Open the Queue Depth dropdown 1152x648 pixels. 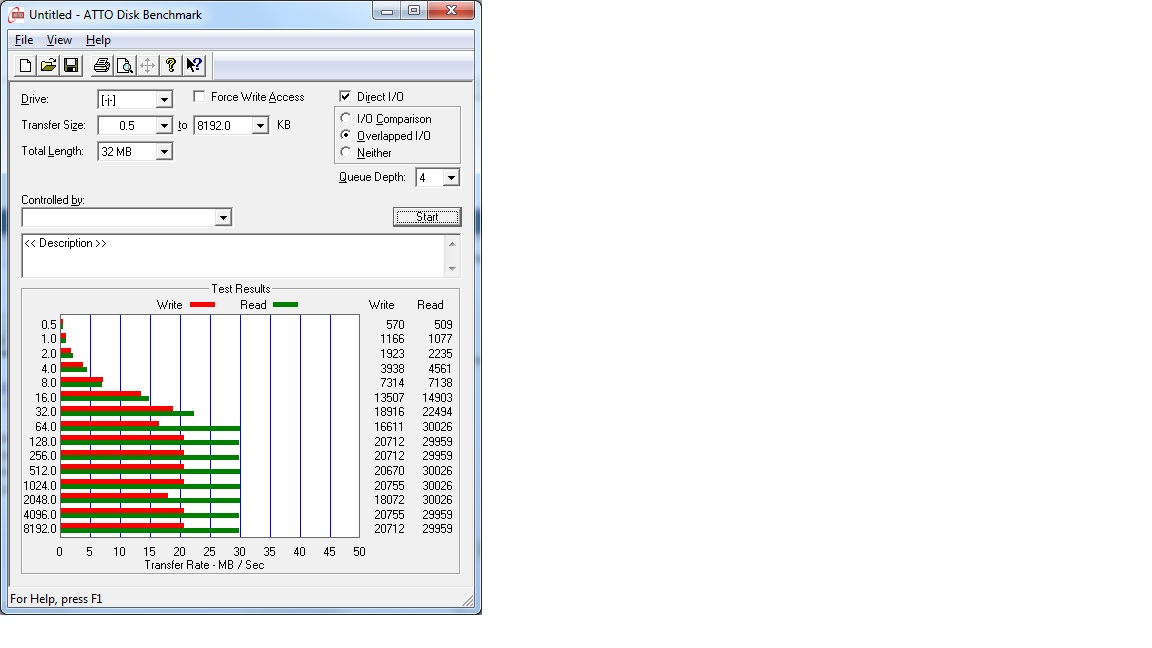[x=451, y=178]
